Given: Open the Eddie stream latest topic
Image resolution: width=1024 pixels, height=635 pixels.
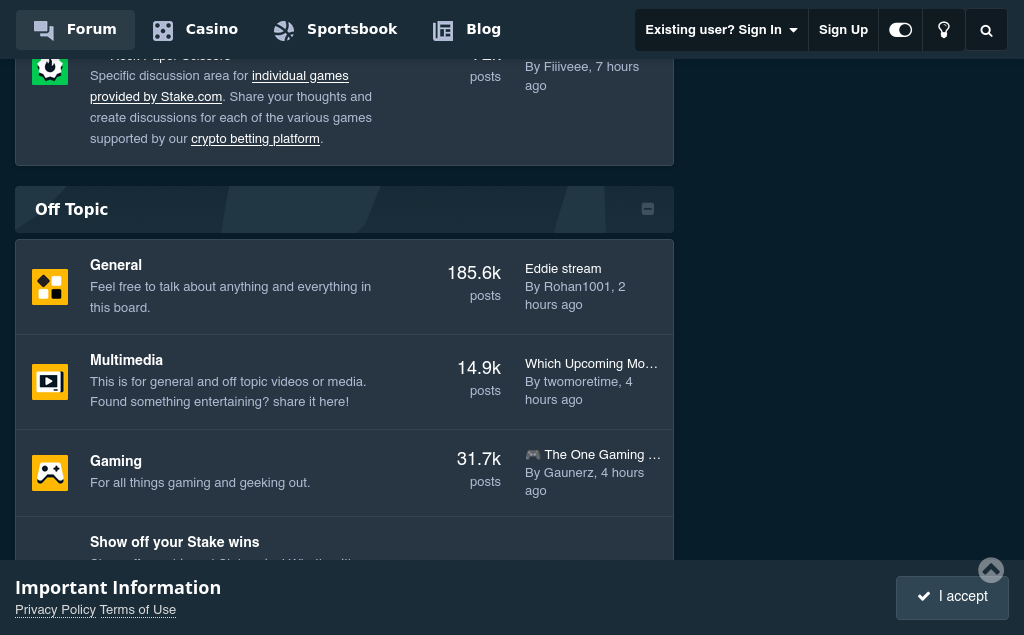Looking at the screenshot, I should click(563, 269).
